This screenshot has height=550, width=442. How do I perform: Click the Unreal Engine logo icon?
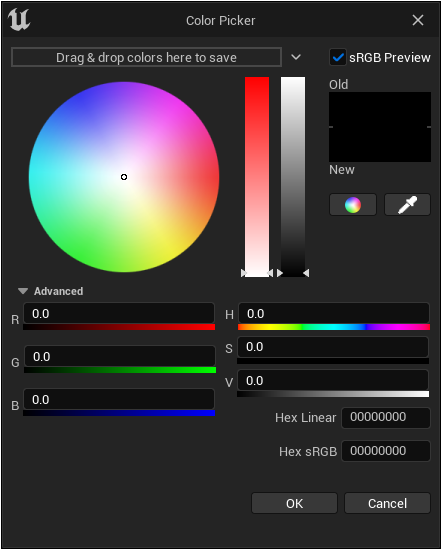pyautogui.click(x=19, y=20)
